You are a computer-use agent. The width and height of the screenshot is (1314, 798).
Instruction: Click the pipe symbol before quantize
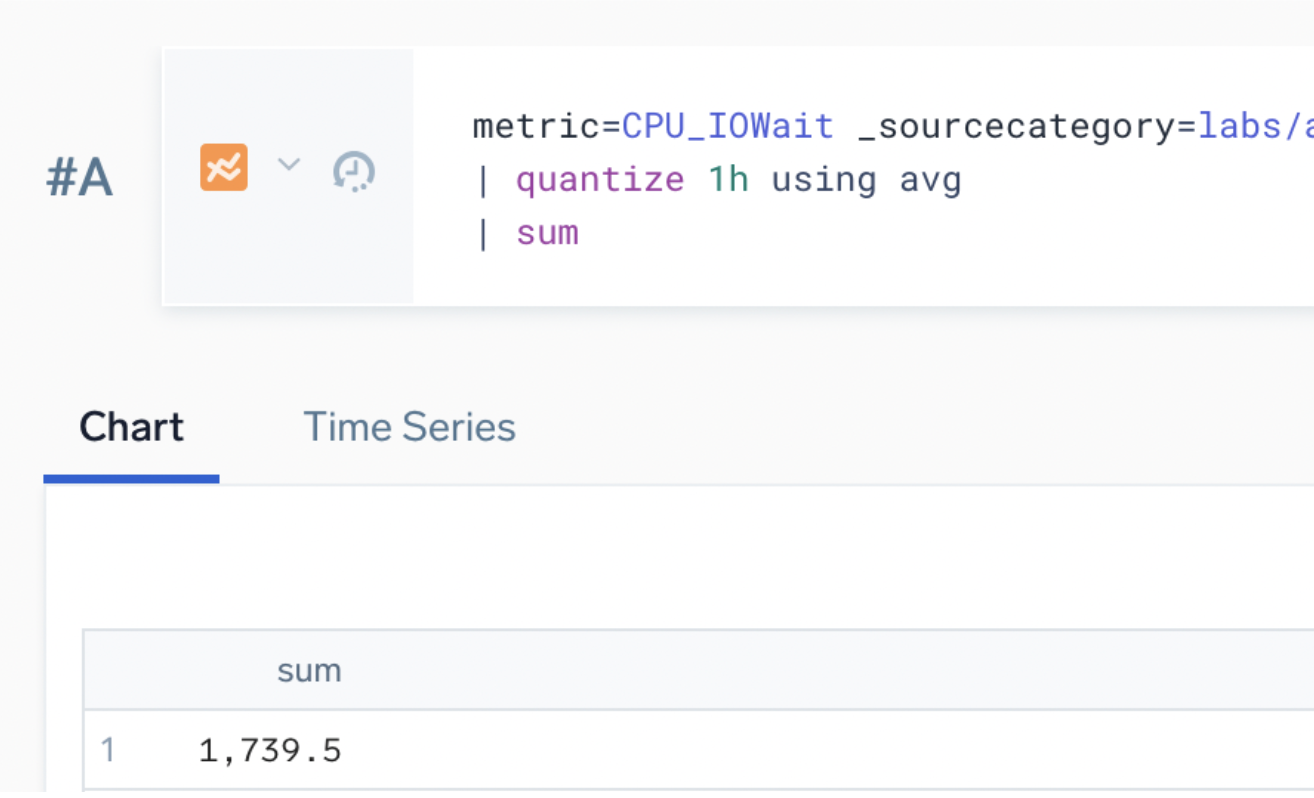tap(483, 179)
